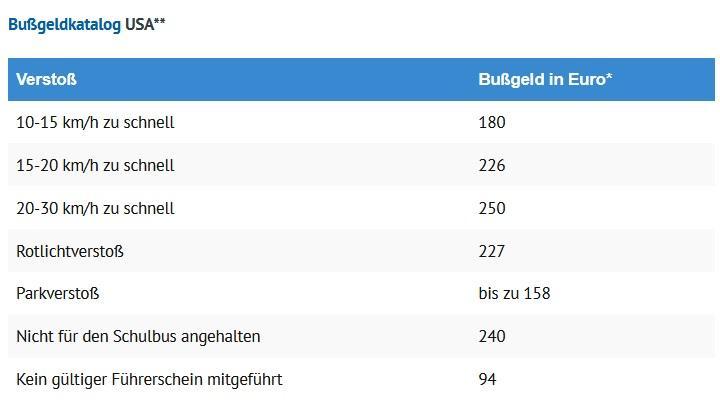Click the fine amount 240
This screenshot has width=720, height=411.
pyautogui.click(x=492, y=336)
